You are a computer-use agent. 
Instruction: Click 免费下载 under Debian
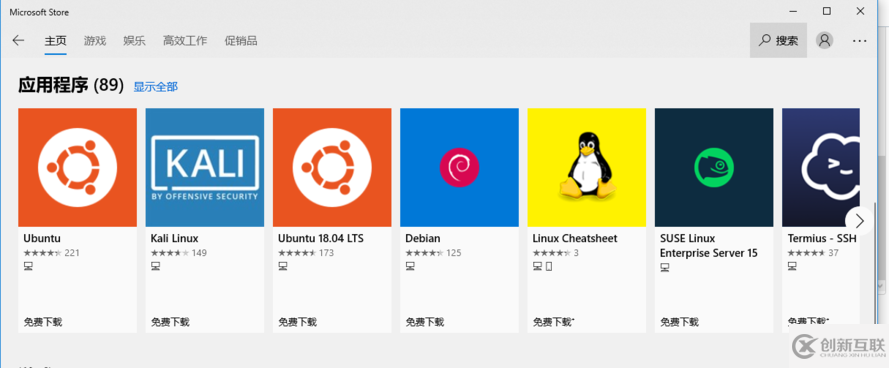[425, 322]
